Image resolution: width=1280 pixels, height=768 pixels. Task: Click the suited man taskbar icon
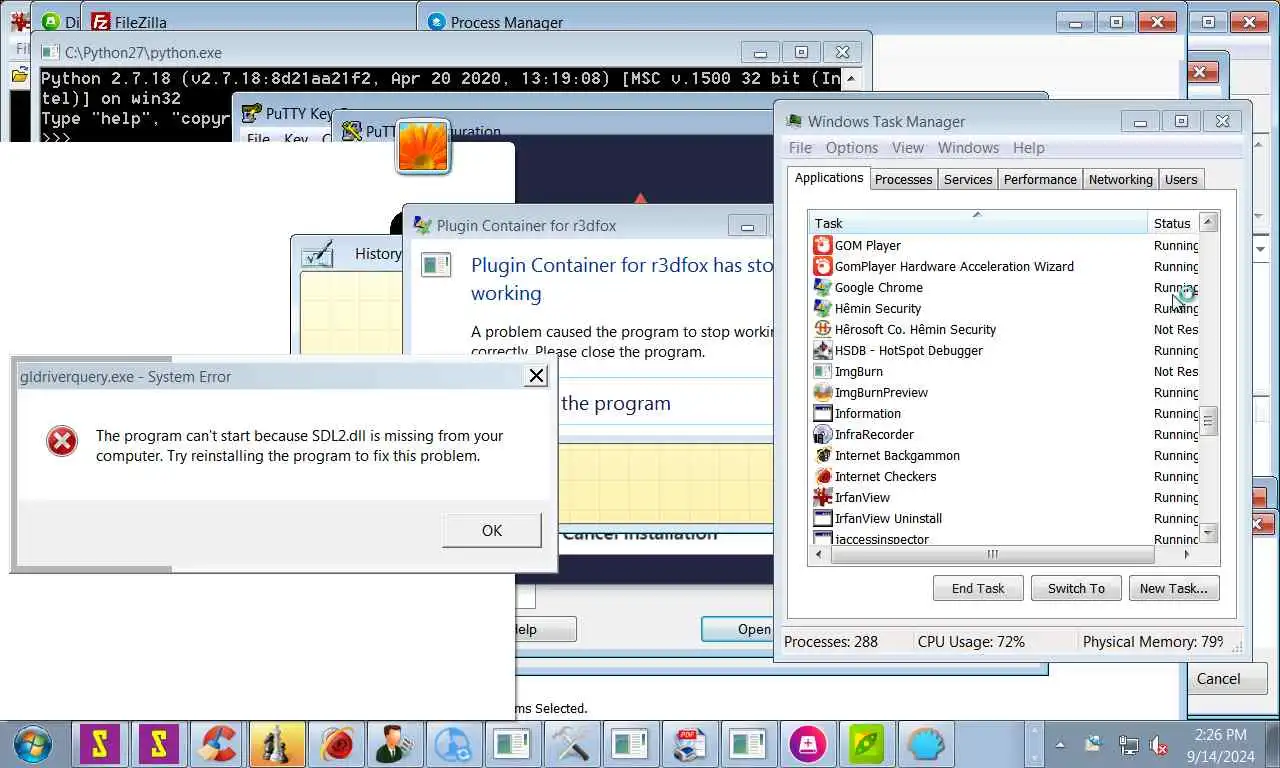(x=394, y=744)
